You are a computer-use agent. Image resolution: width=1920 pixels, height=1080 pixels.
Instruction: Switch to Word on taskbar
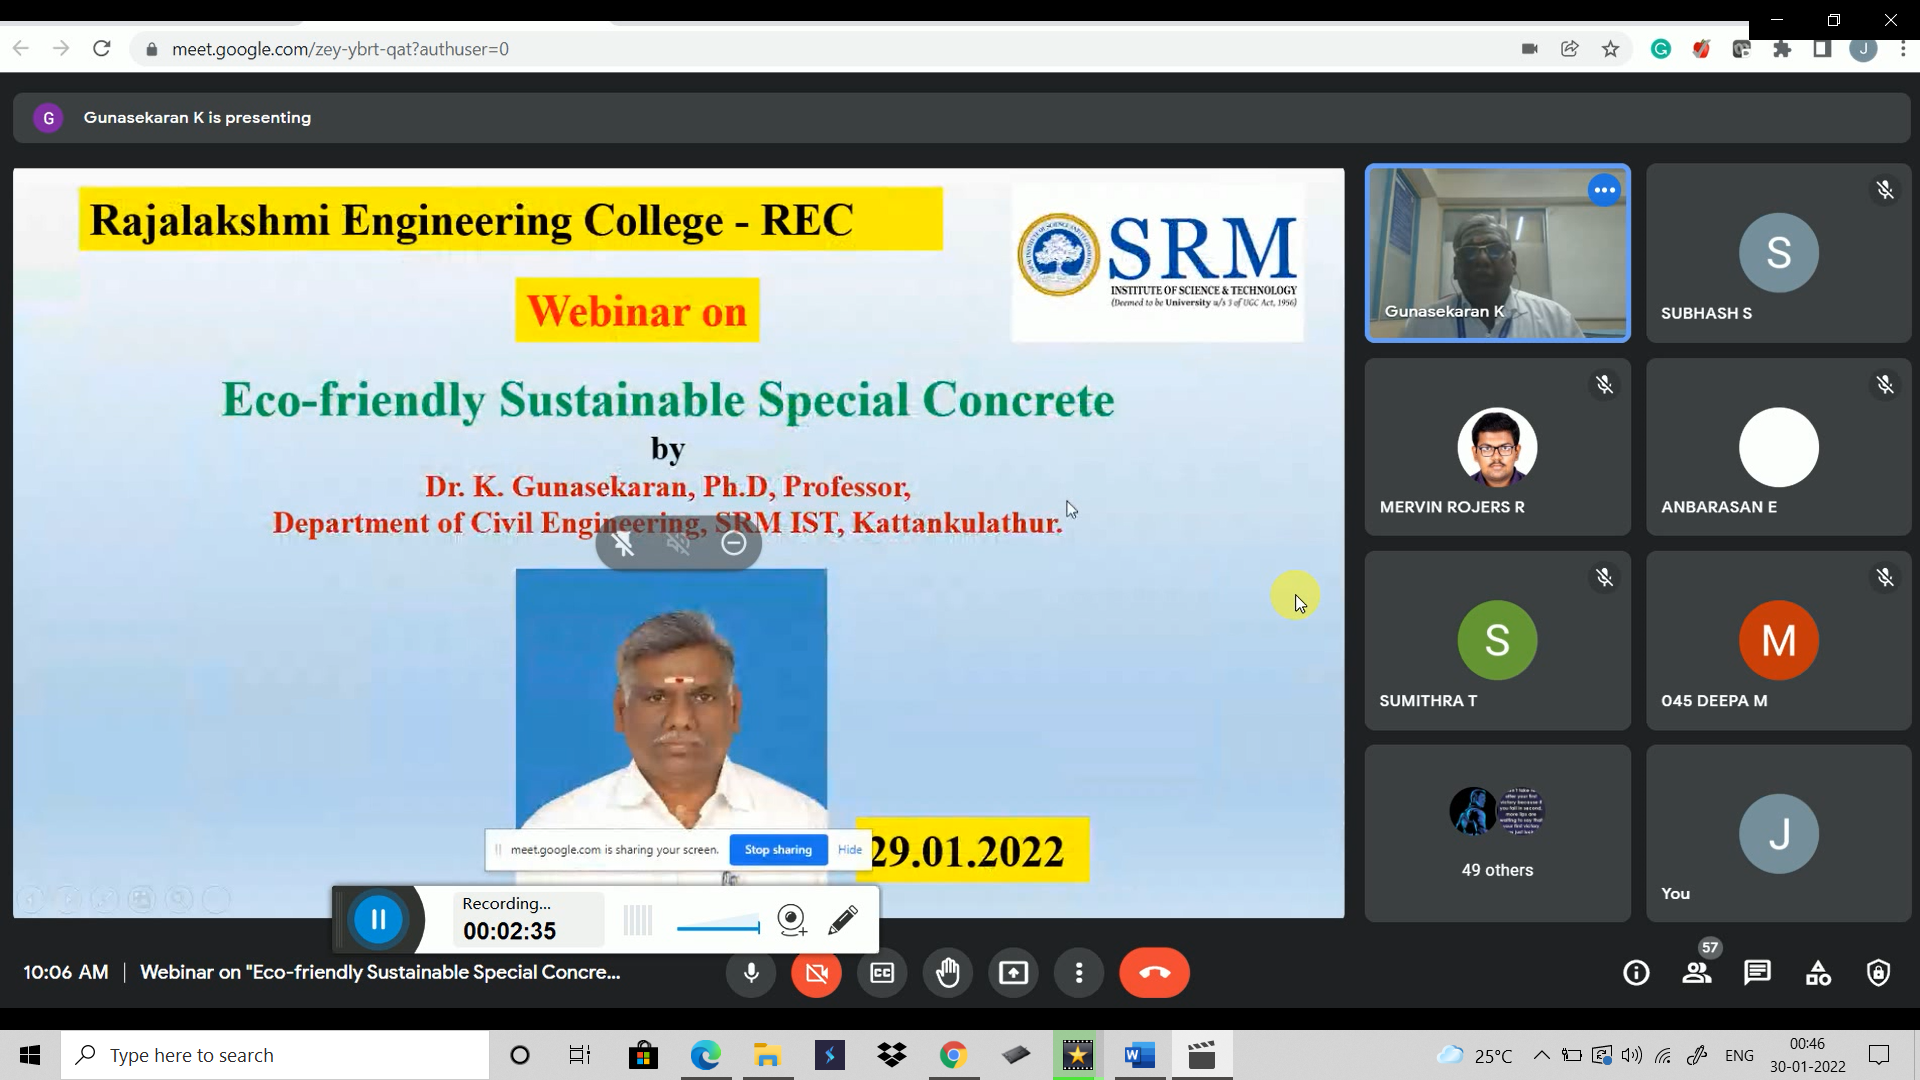tap(1139, 1055)
